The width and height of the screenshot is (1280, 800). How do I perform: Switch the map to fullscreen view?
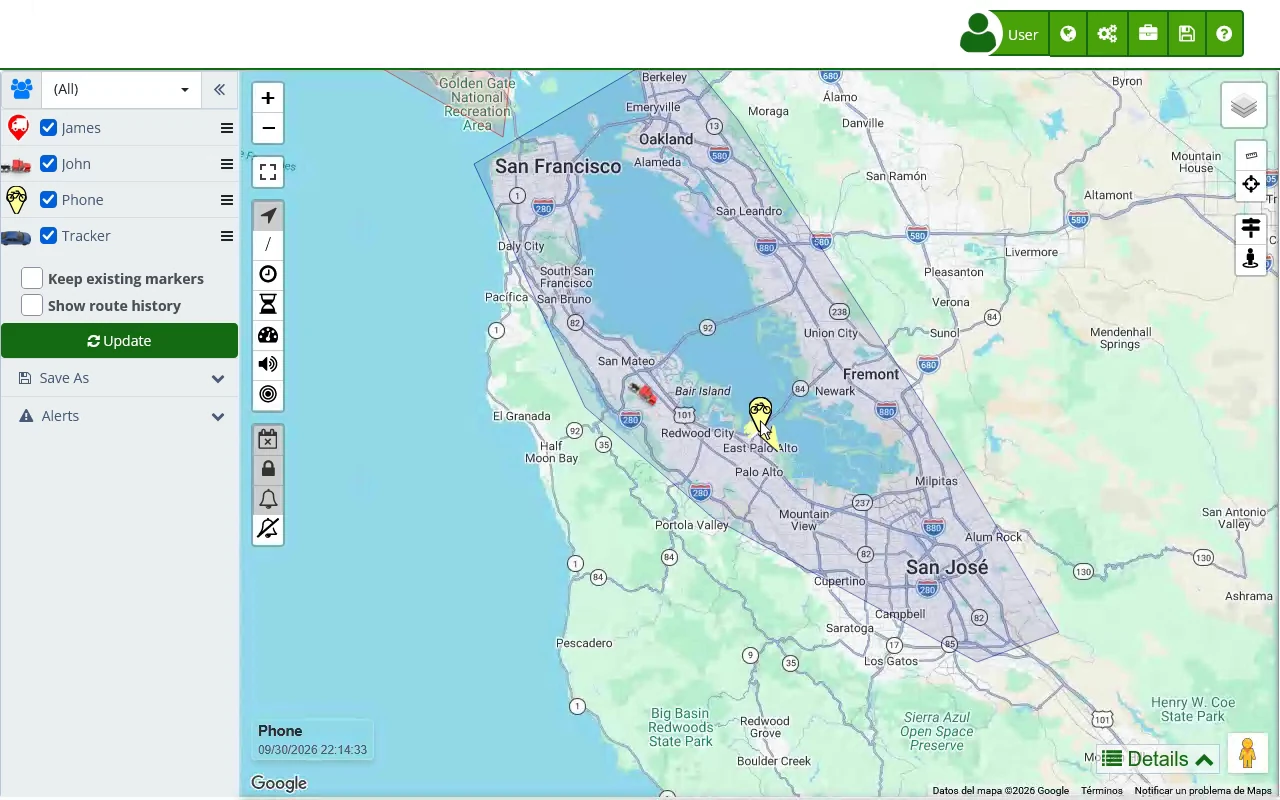268,173
